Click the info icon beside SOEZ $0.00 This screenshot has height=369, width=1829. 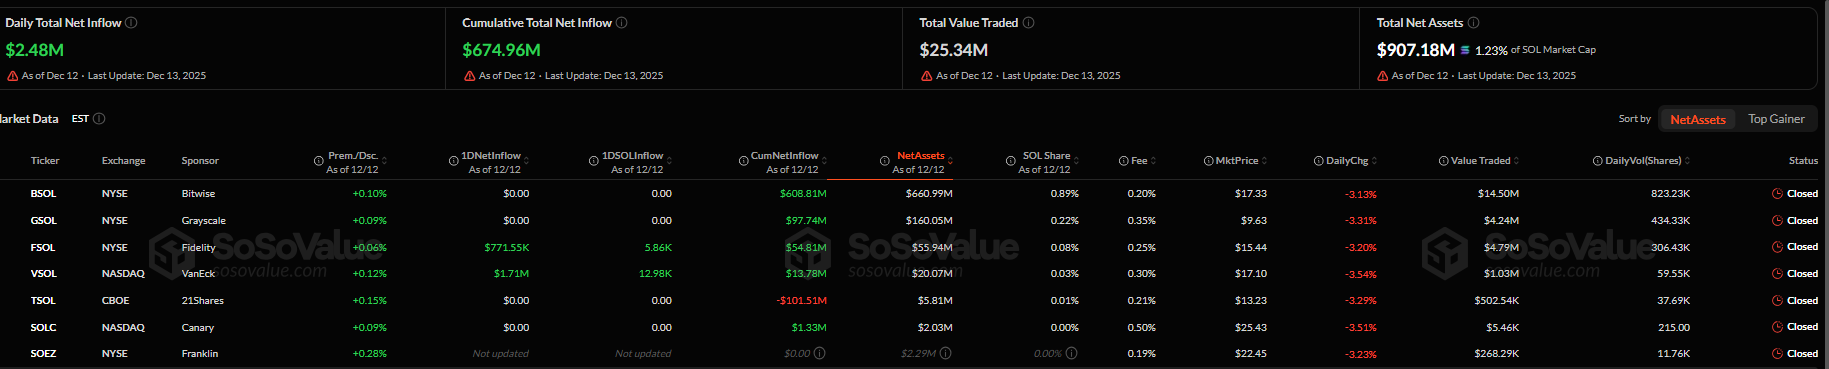coord(820,353)
